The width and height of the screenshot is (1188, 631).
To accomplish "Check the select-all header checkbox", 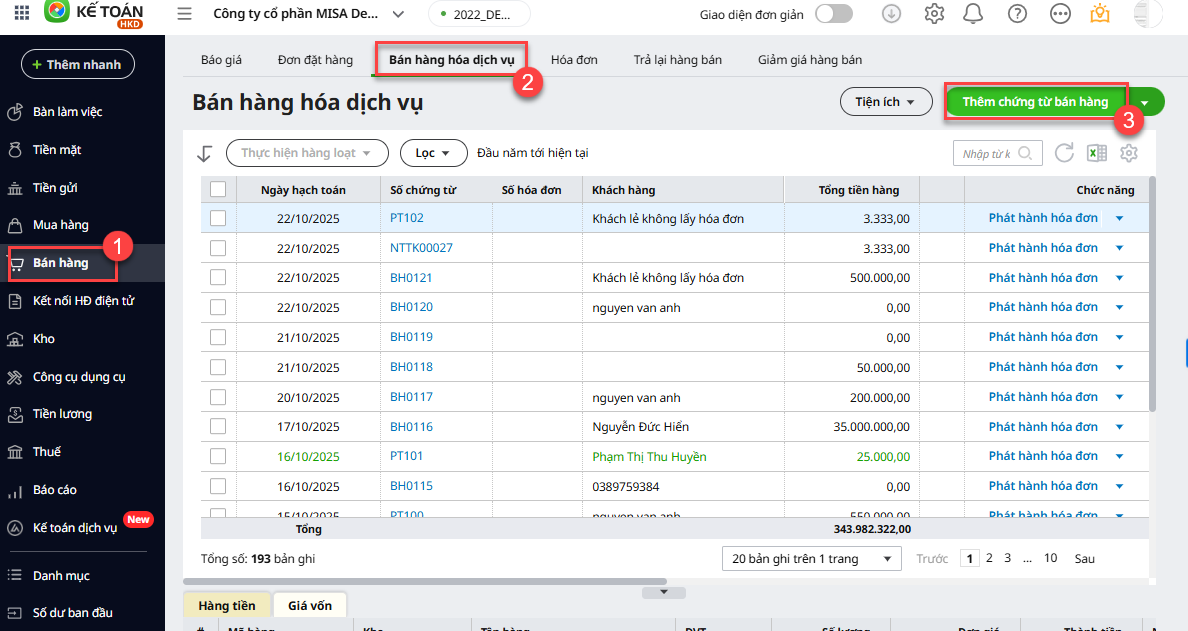I will point(218,190).
